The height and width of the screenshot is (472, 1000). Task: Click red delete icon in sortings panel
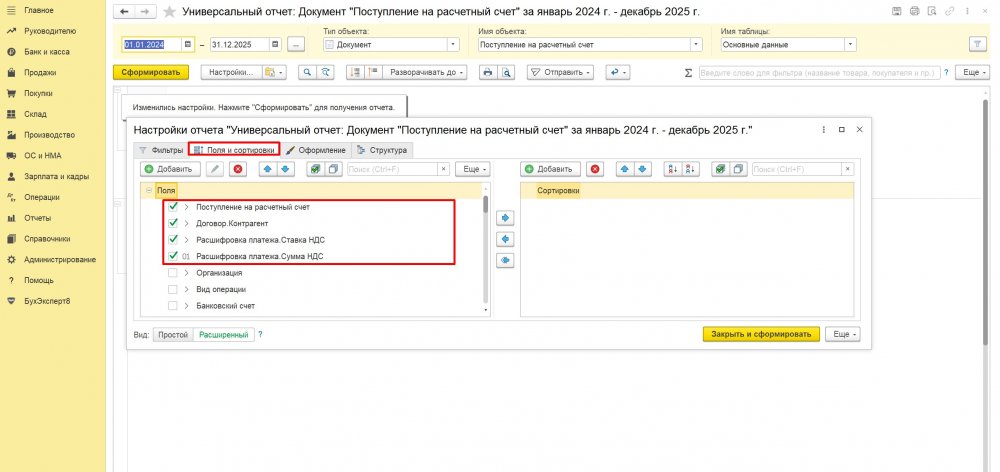pos(594,169)
